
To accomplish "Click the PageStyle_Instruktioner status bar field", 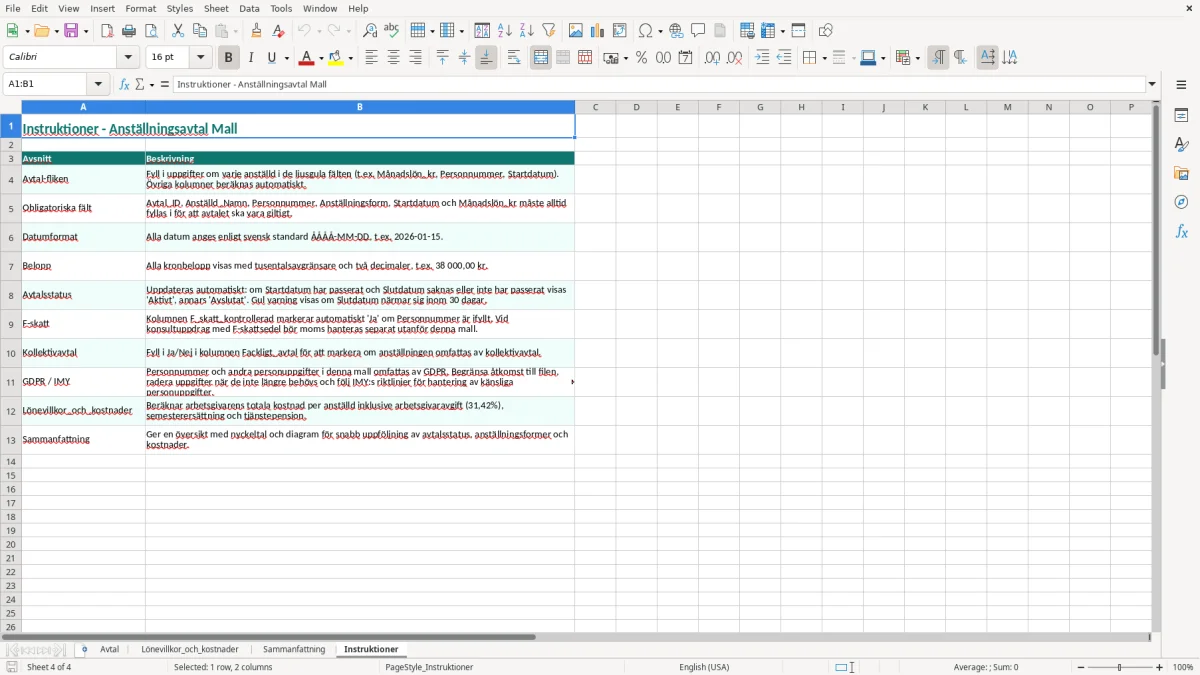I will (x=428, y=667).
